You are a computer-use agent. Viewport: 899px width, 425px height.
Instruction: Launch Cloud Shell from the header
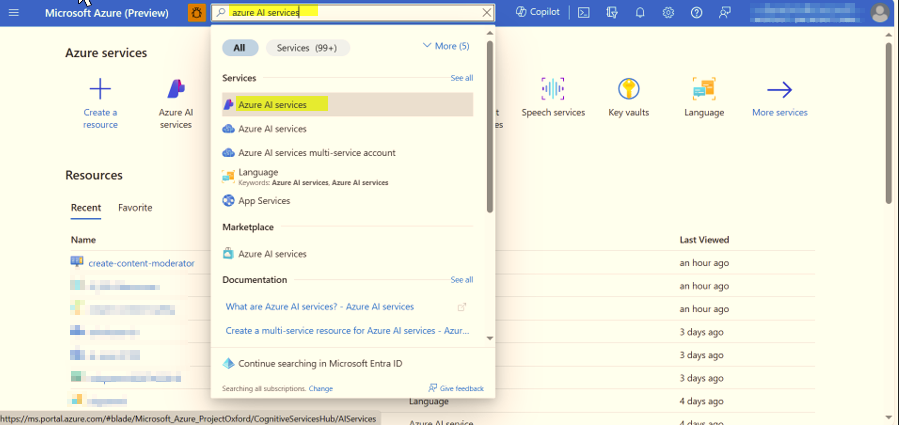coord(584,12)
